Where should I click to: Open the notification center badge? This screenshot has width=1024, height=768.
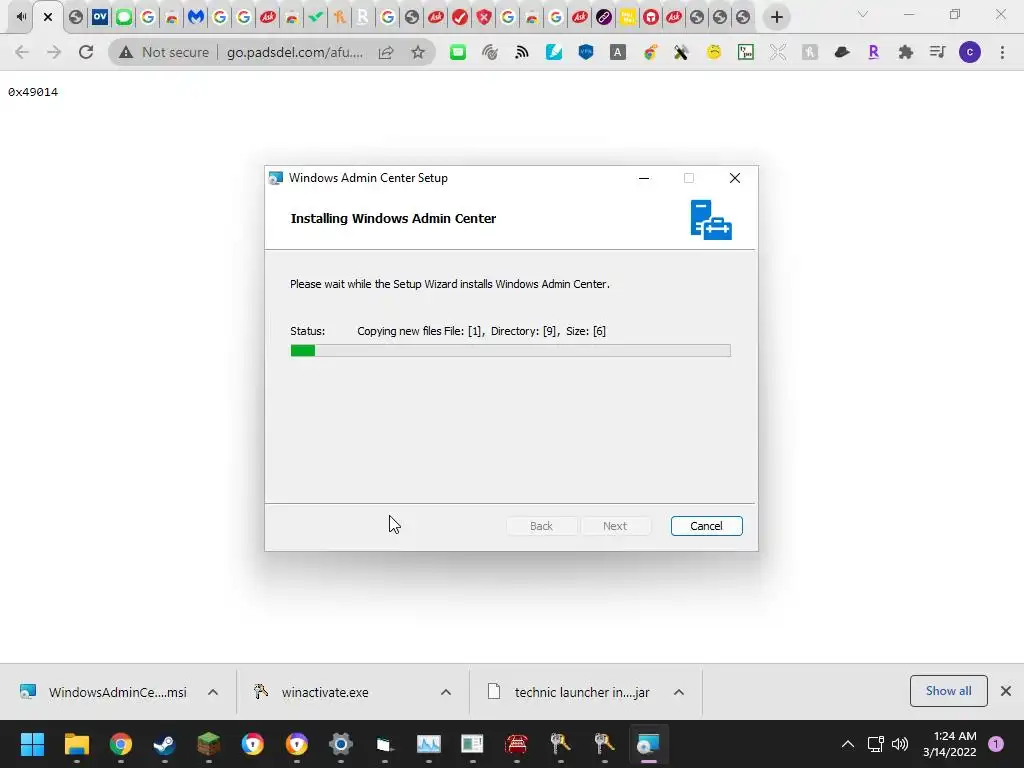tap(996, 744)
